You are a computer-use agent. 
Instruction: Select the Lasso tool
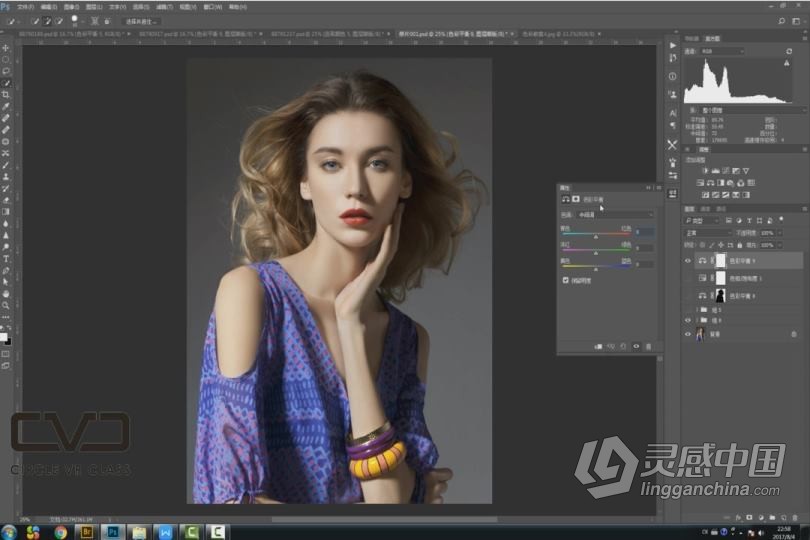(x=6, y=71)
